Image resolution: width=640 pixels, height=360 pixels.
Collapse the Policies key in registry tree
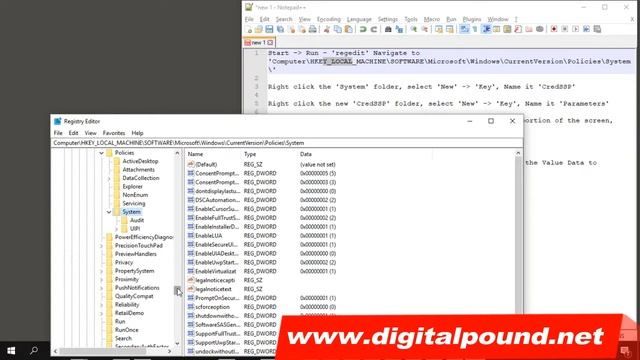[x=101, y=153]
